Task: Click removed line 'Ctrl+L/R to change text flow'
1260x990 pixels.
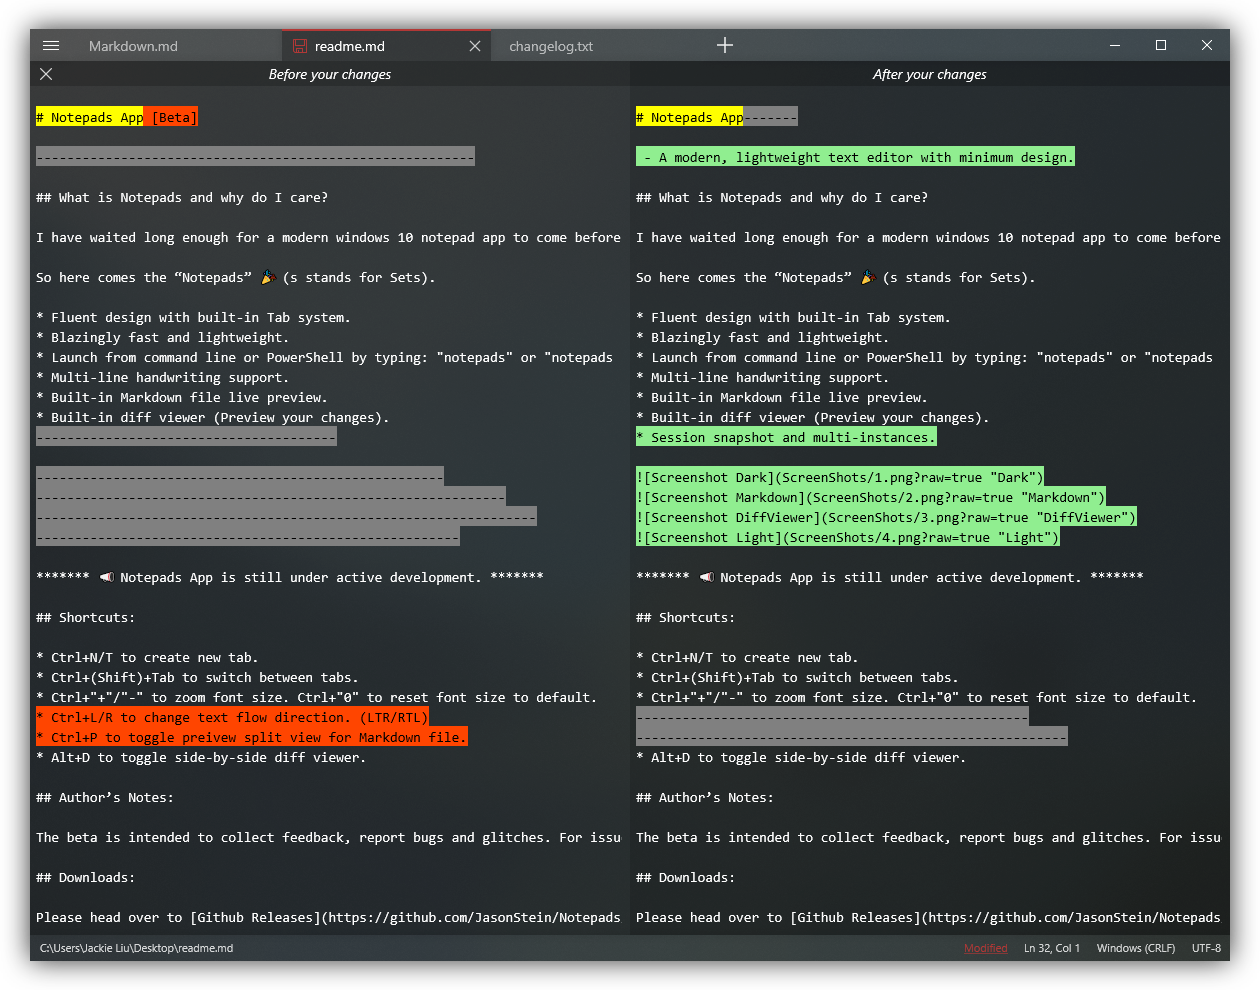Action: (232, 717)
